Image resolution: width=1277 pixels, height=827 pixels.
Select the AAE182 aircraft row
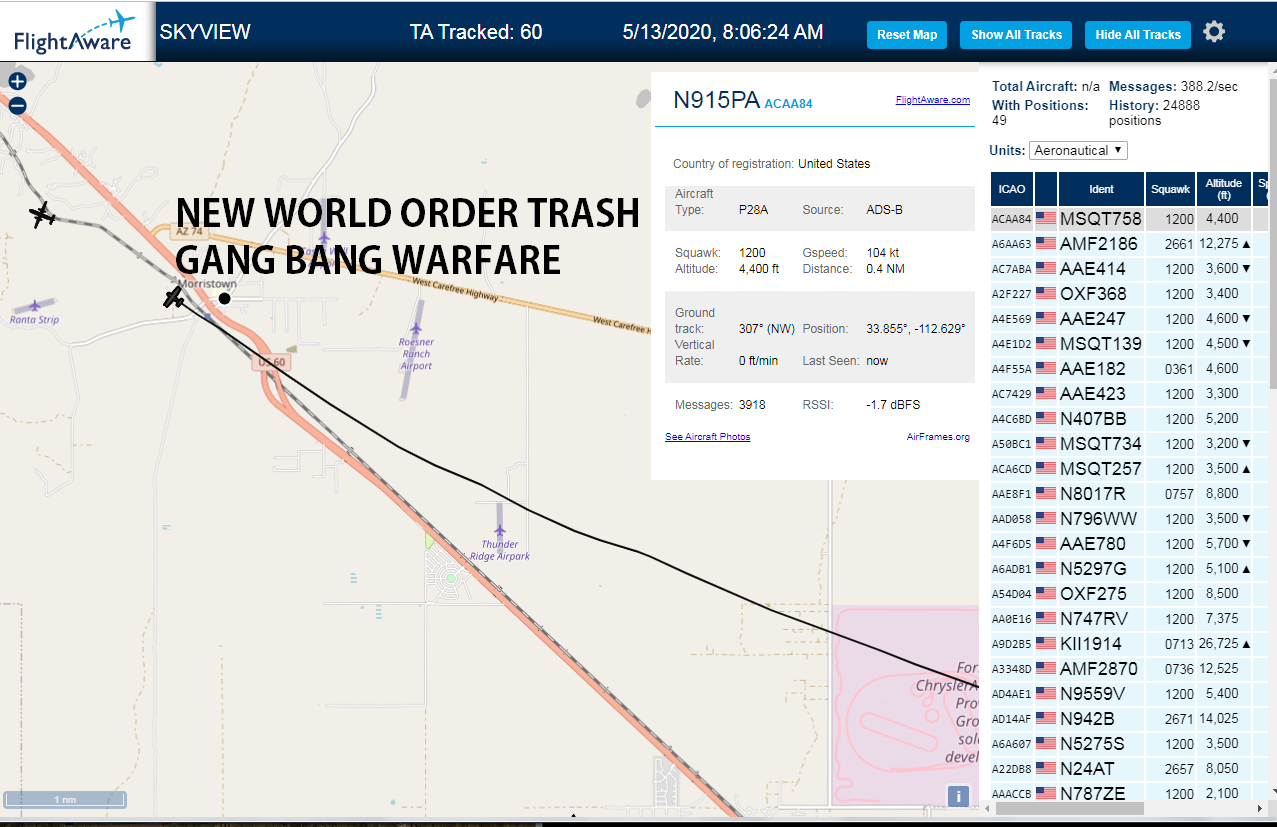(1129, 369)
